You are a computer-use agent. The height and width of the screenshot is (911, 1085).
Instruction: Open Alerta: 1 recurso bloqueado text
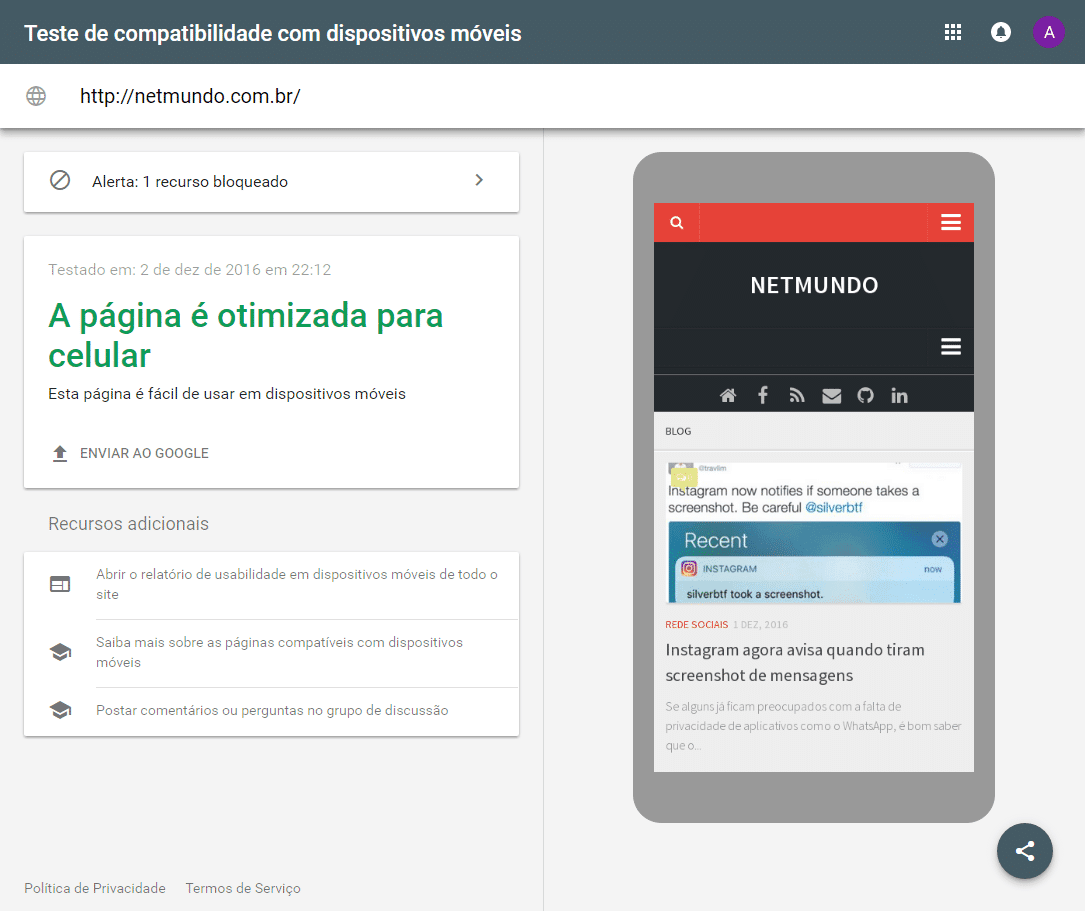(x=190, y=182)
